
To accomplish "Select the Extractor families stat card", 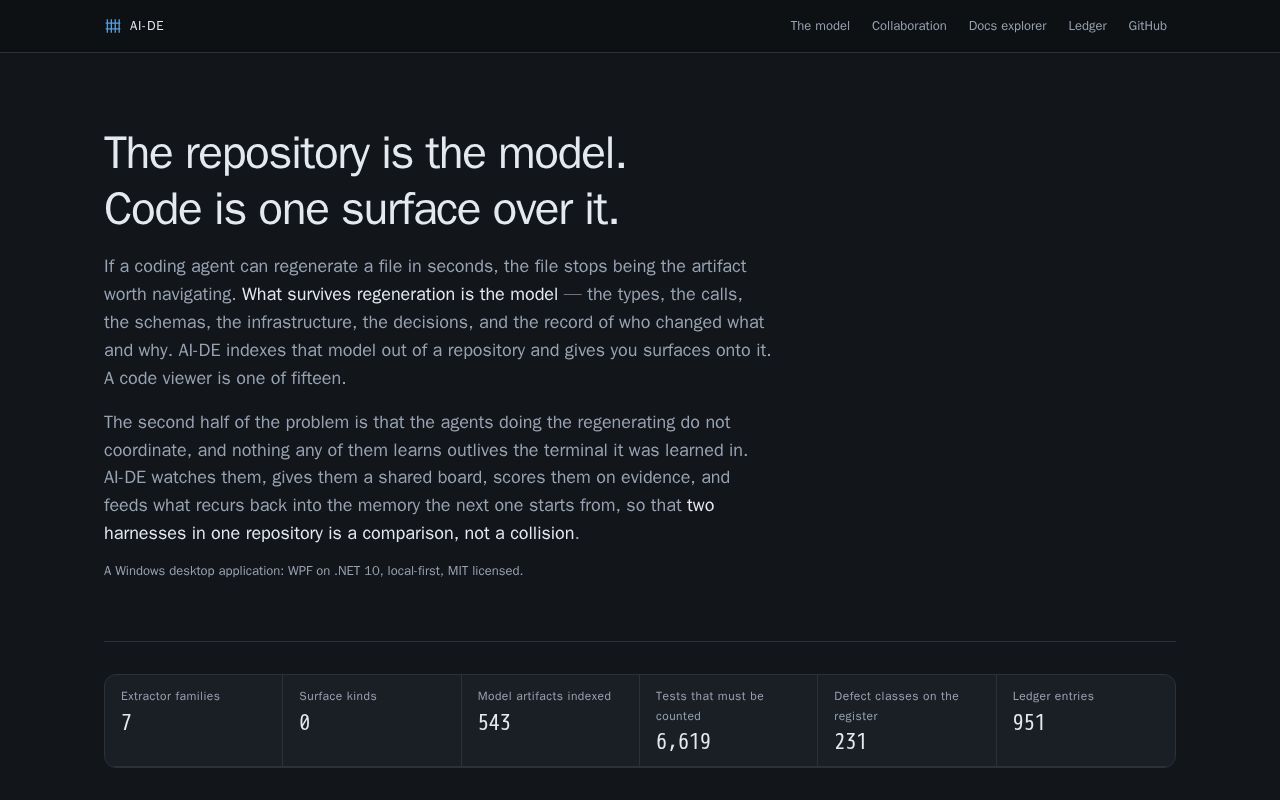I will click(x=194, y=721).
